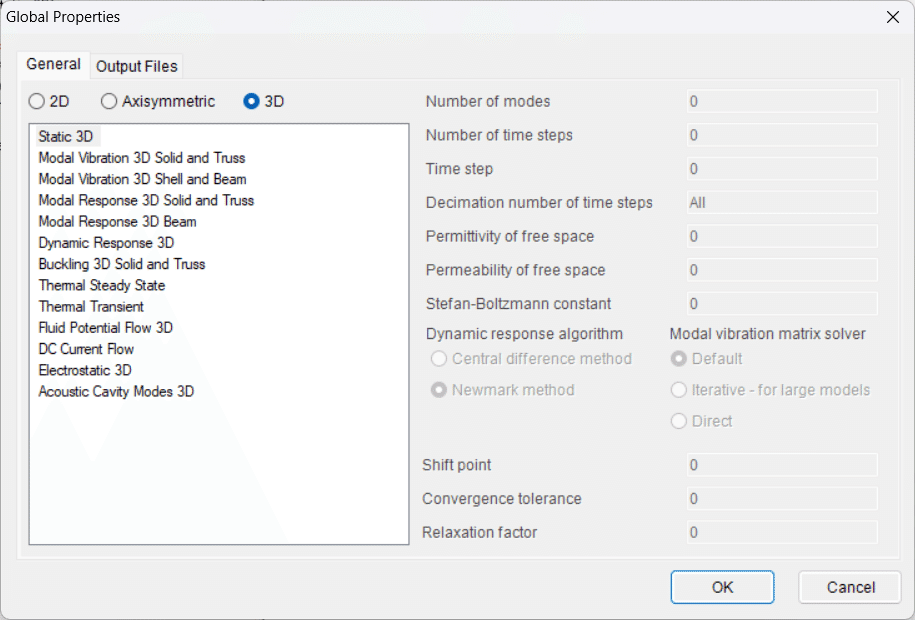
Task: Select Fluid Potential Flow 3D
Action: tap(105, 328)
